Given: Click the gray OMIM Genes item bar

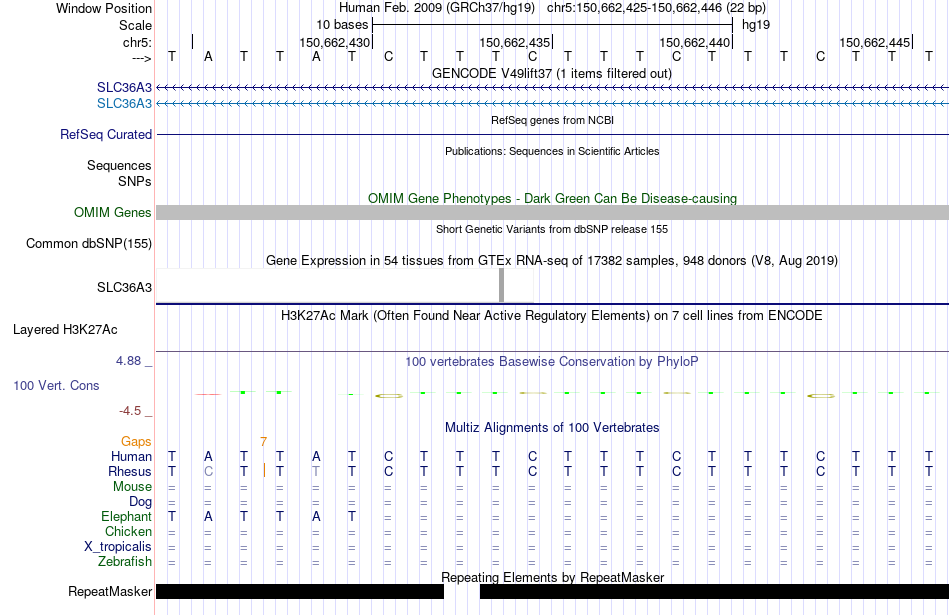Looking at the screenshot, I should coord(552,212).
